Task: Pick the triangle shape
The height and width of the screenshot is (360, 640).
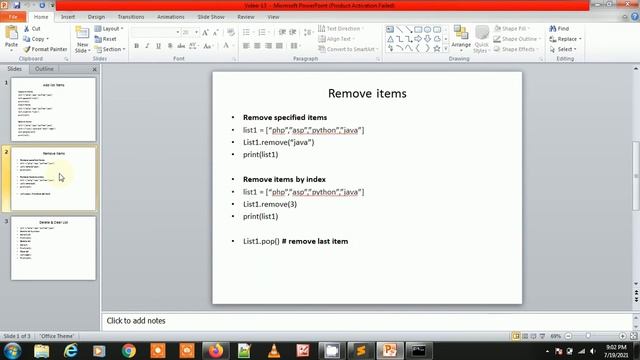Action: pos(390,39)
